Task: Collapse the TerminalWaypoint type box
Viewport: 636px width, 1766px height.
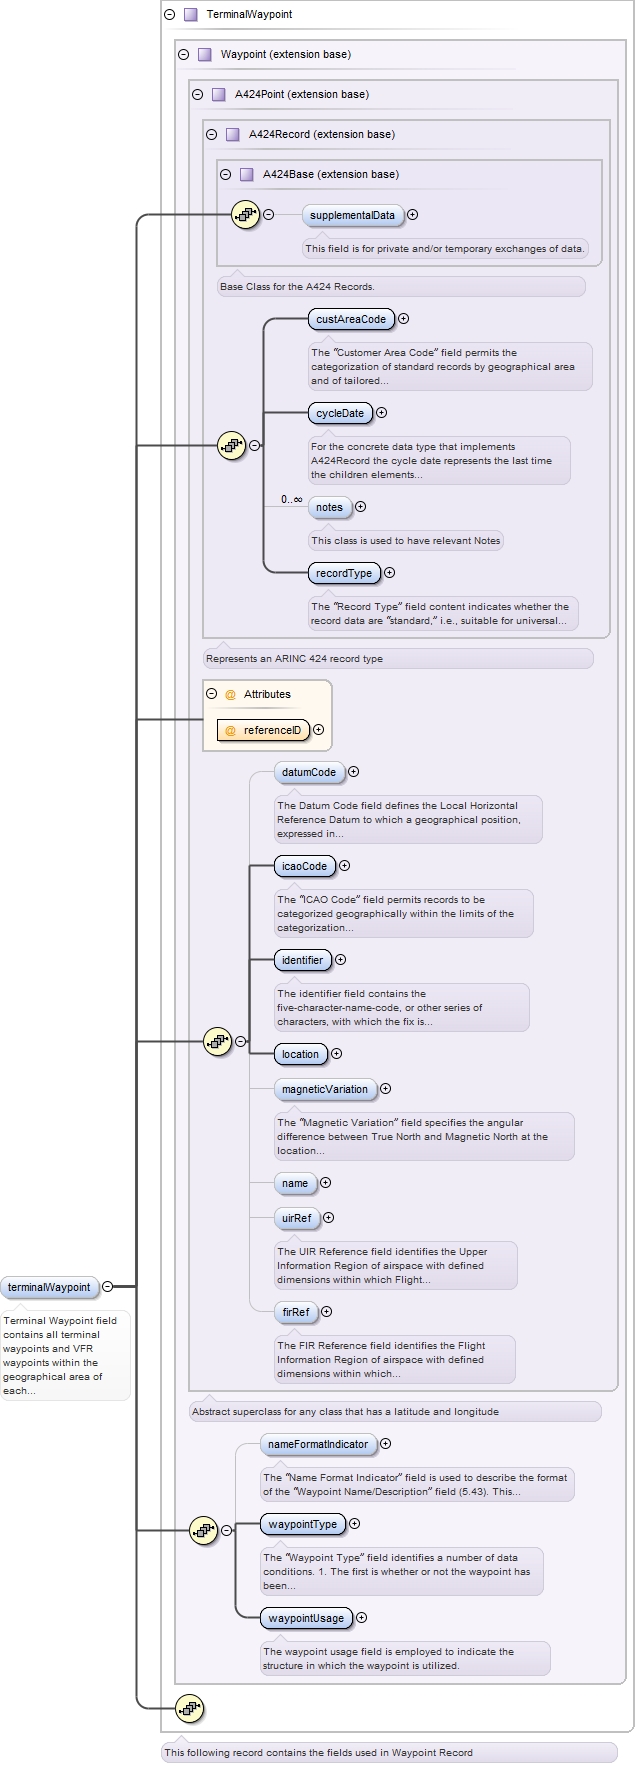Action: pos(169,15)
